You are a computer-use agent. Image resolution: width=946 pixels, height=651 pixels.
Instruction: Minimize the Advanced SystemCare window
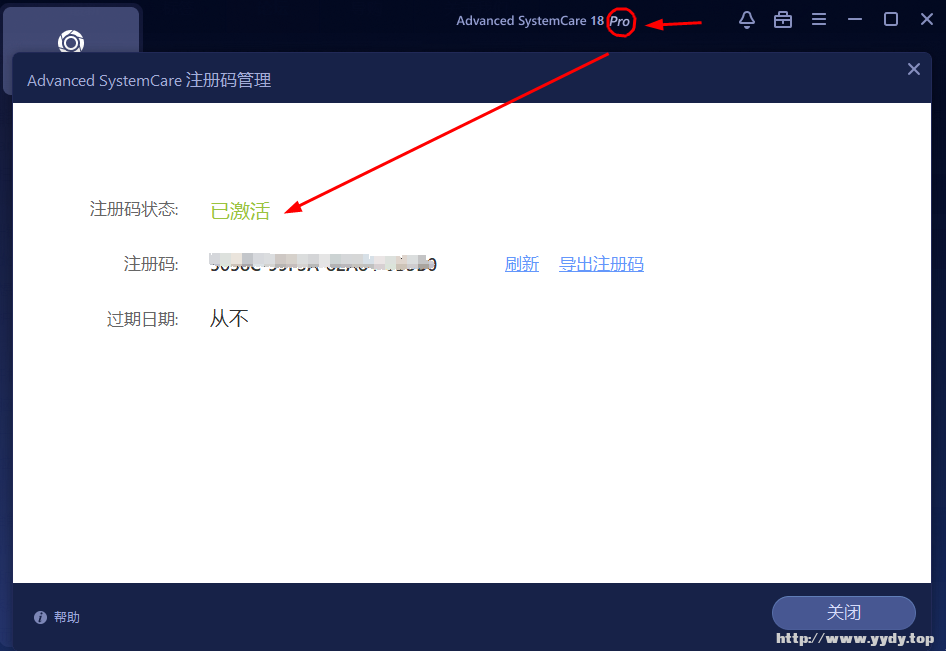pos(854,20)
